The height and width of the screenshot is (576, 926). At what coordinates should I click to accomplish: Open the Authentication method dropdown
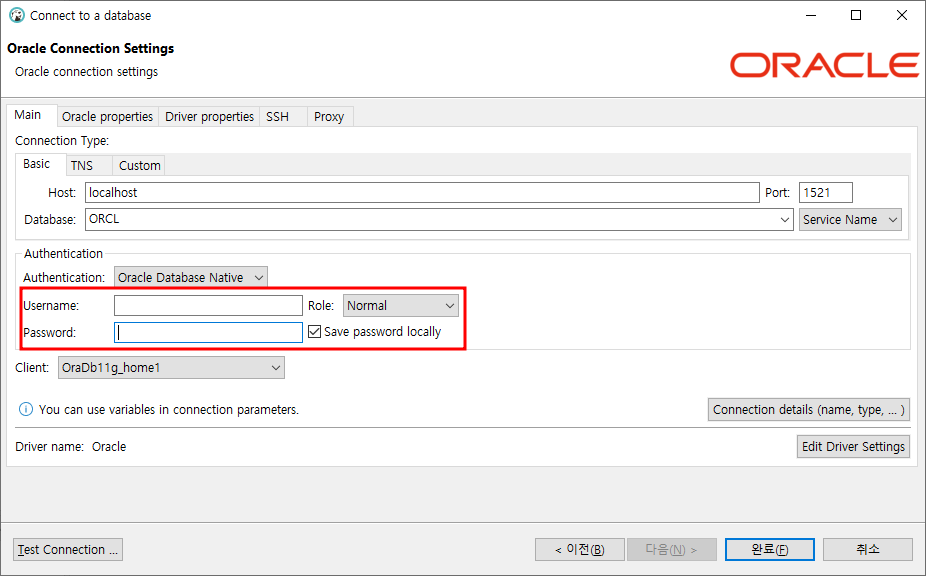[191, 277]
